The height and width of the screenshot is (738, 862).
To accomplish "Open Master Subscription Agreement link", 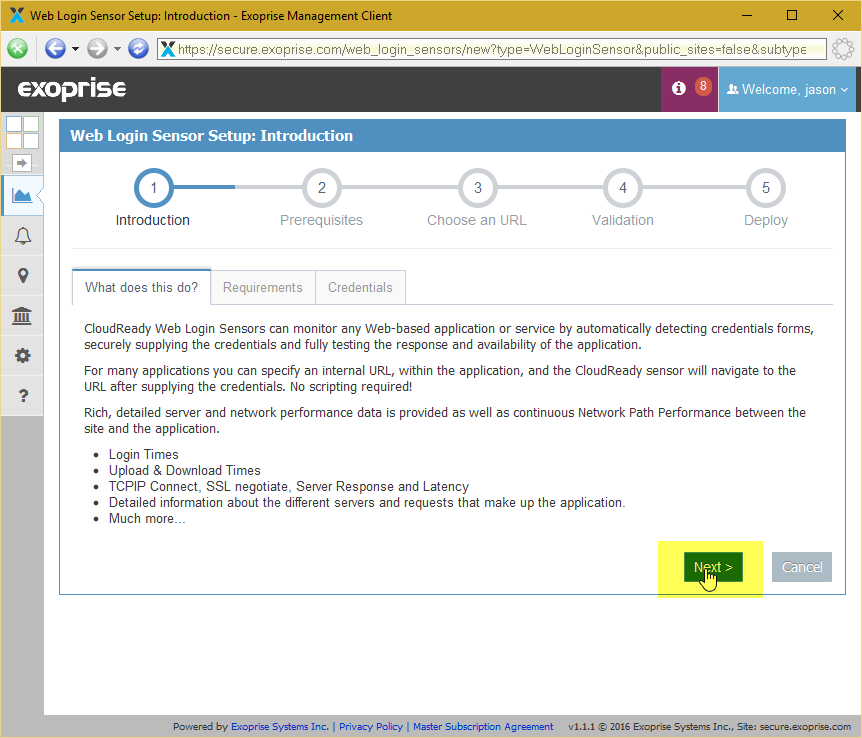I will [x=483, y=726].
